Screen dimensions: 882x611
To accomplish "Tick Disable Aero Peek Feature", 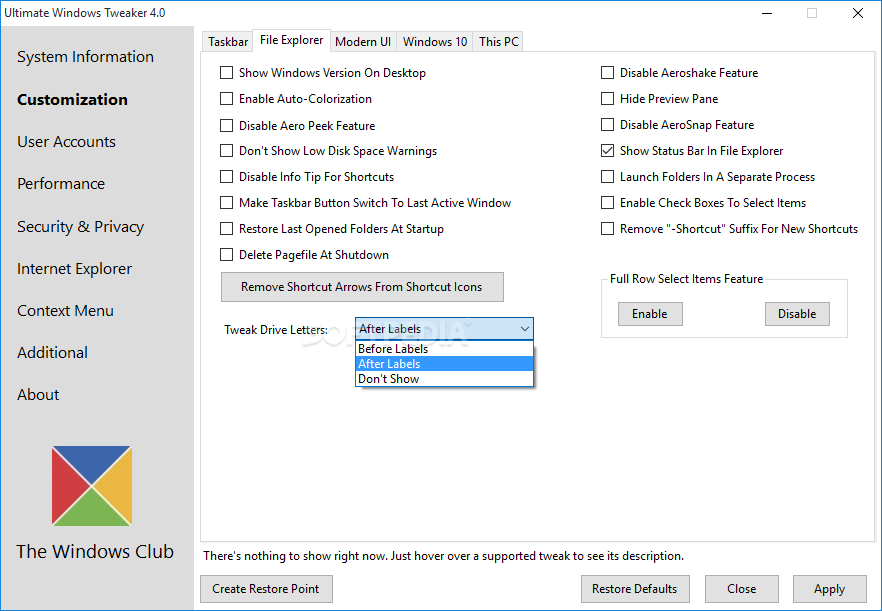I will click(226, 125).
